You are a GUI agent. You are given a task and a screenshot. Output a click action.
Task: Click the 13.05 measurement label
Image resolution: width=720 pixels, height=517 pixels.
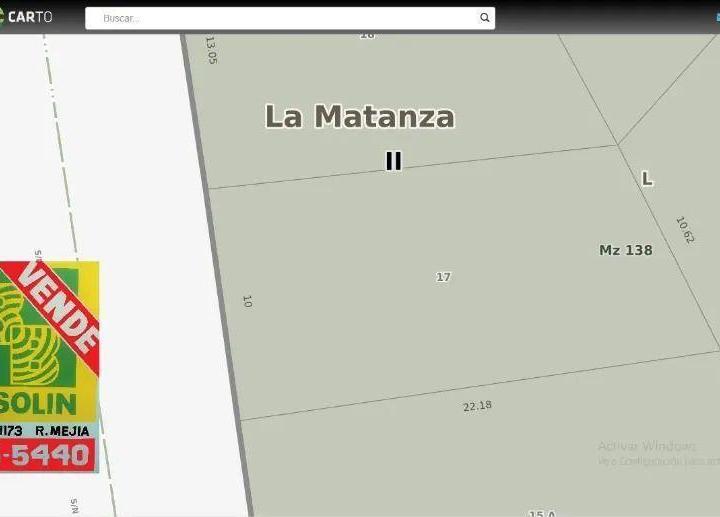211,50
